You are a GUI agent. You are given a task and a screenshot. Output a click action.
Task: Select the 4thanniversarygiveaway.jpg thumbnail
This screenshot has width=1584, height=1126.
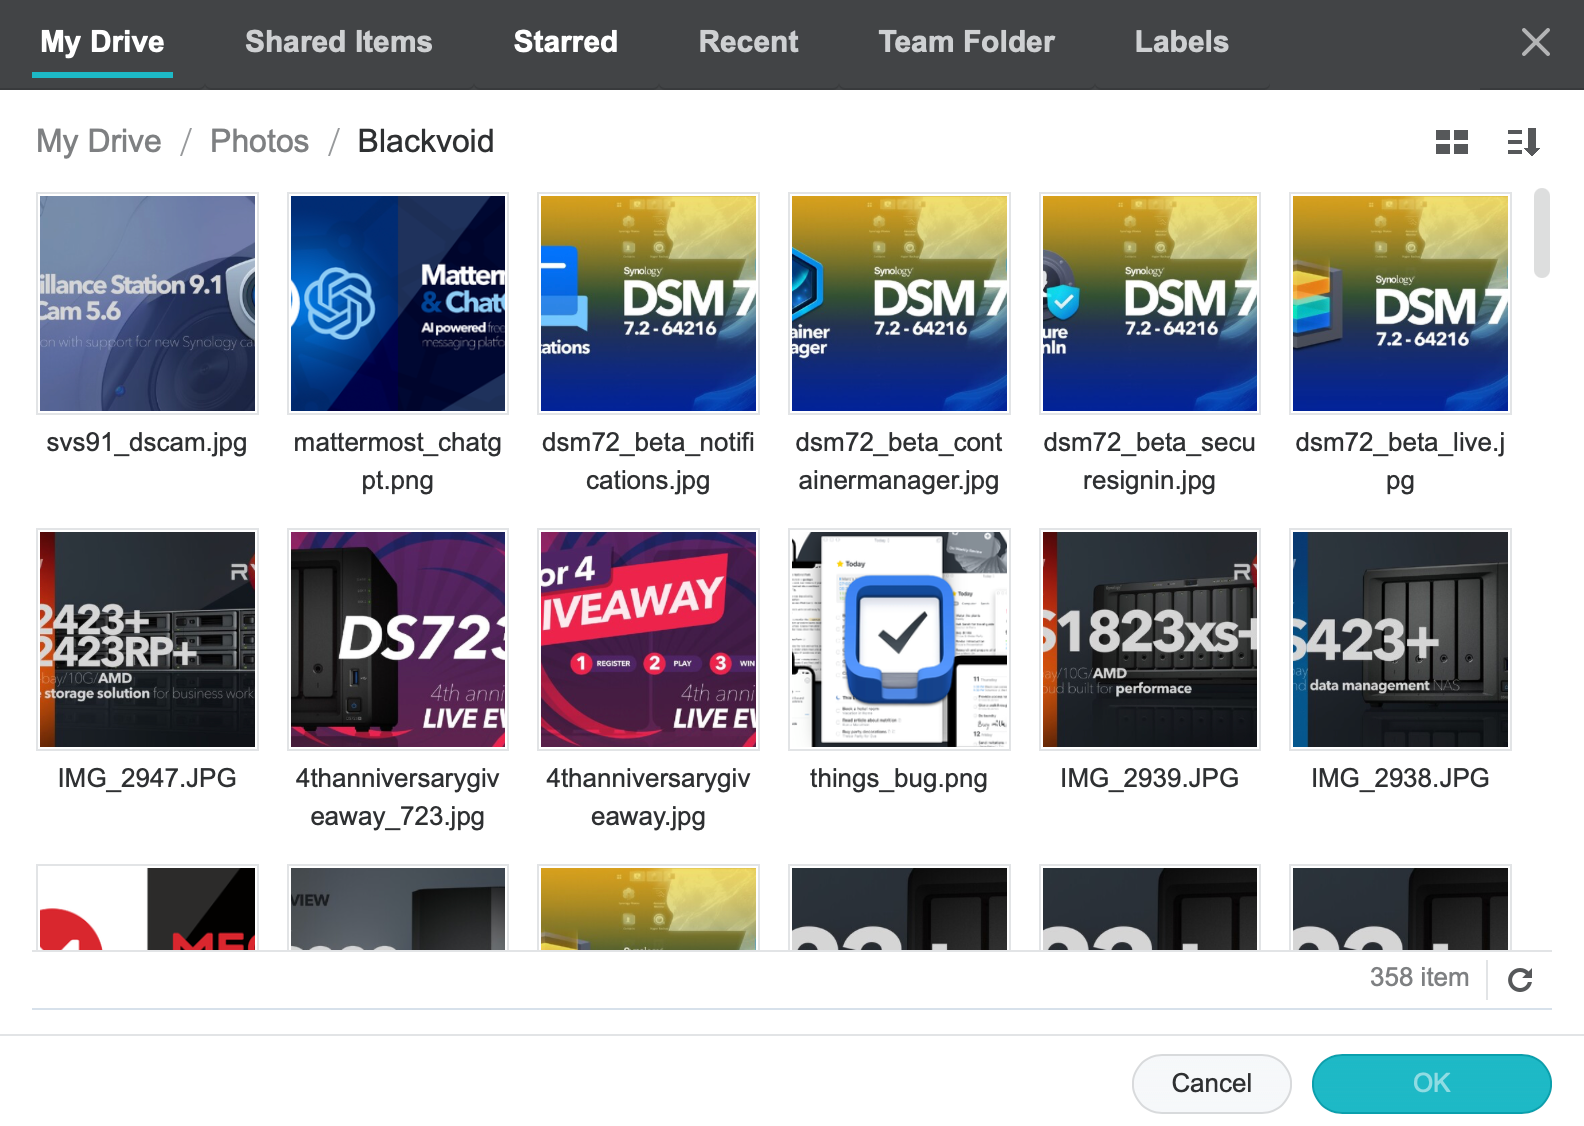pos(648,639)
